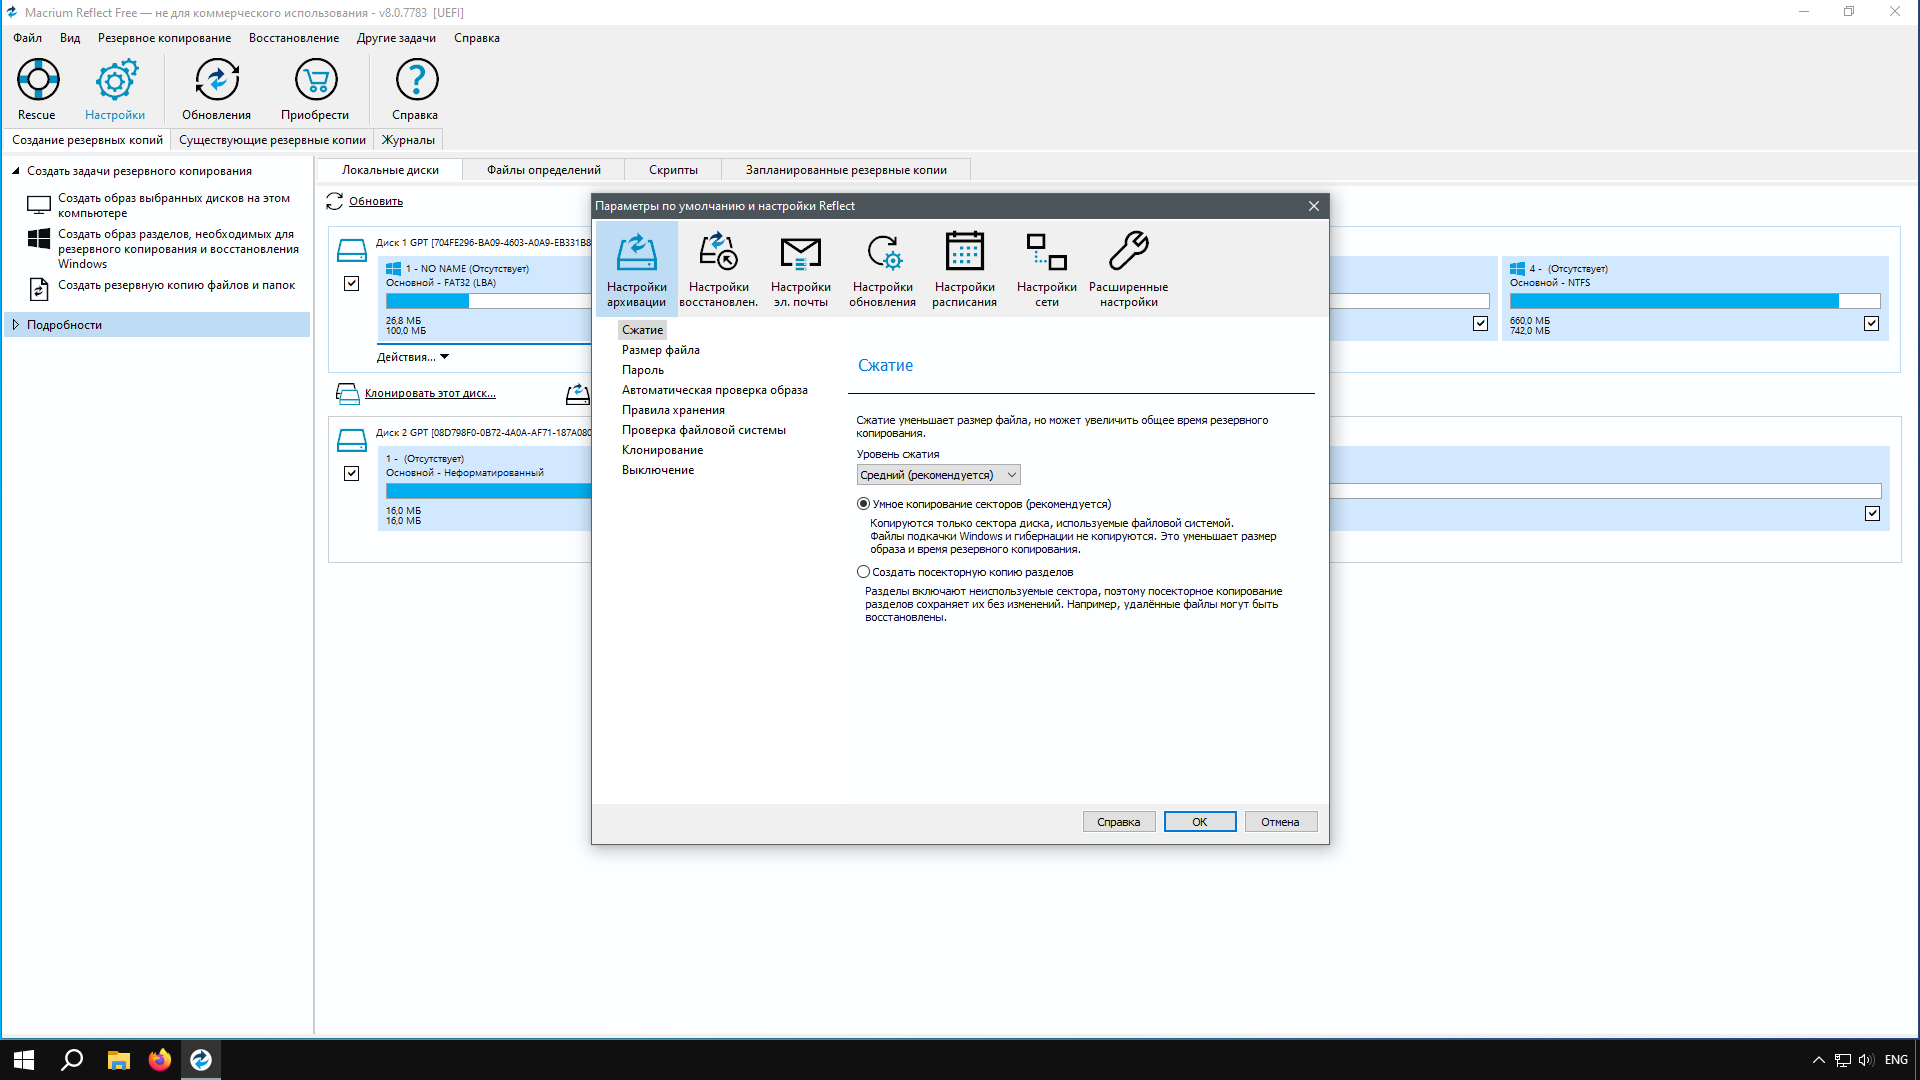Toggle Disk 1 selection checkbox
The height and width of the screenshot is (1080, 1920).
(351, 284)
